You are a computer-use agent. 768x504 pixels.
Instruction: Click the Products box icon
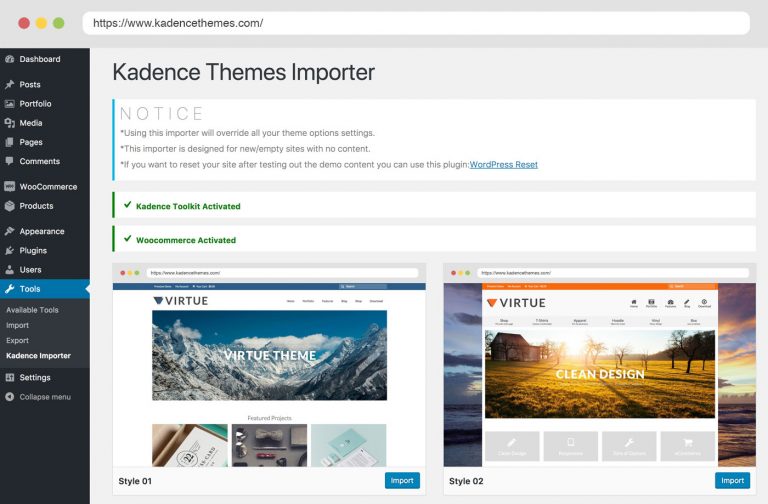[x=9, y=206]
